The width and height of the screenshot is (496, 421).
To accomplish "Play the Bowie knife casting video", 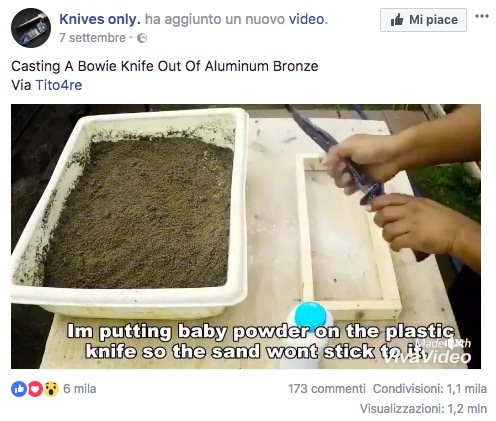I will pyautogui.click(x=246, y=236).
